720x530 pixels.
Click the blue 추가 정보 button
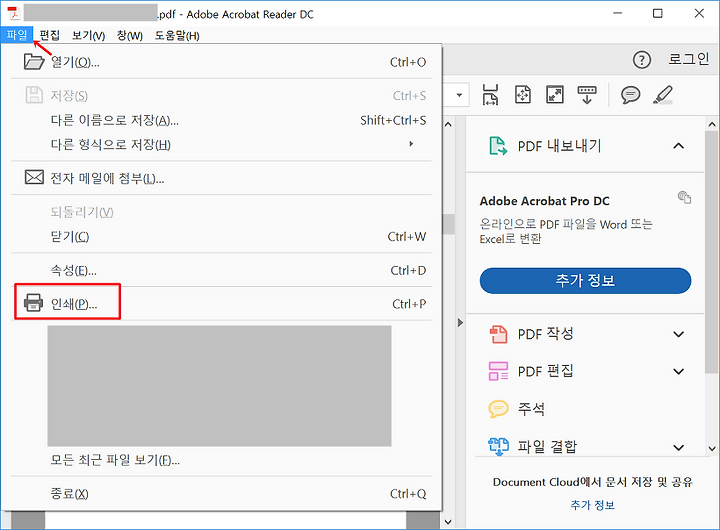(585, 281)
